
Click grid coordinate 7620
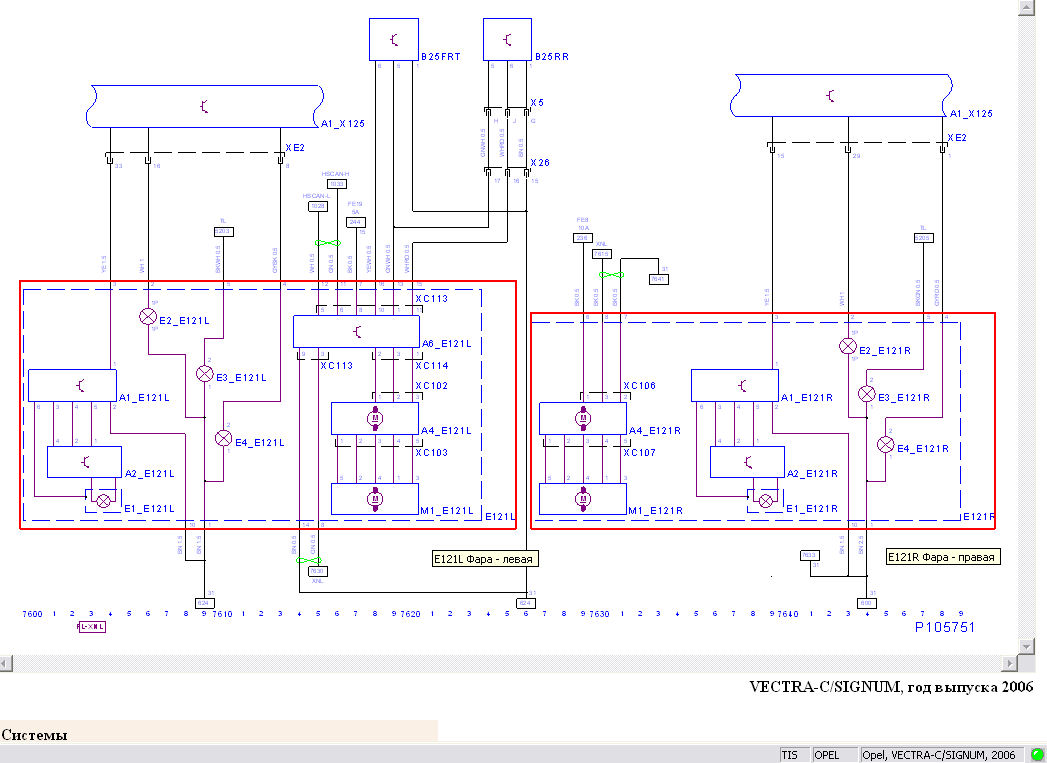coord(411,613)
